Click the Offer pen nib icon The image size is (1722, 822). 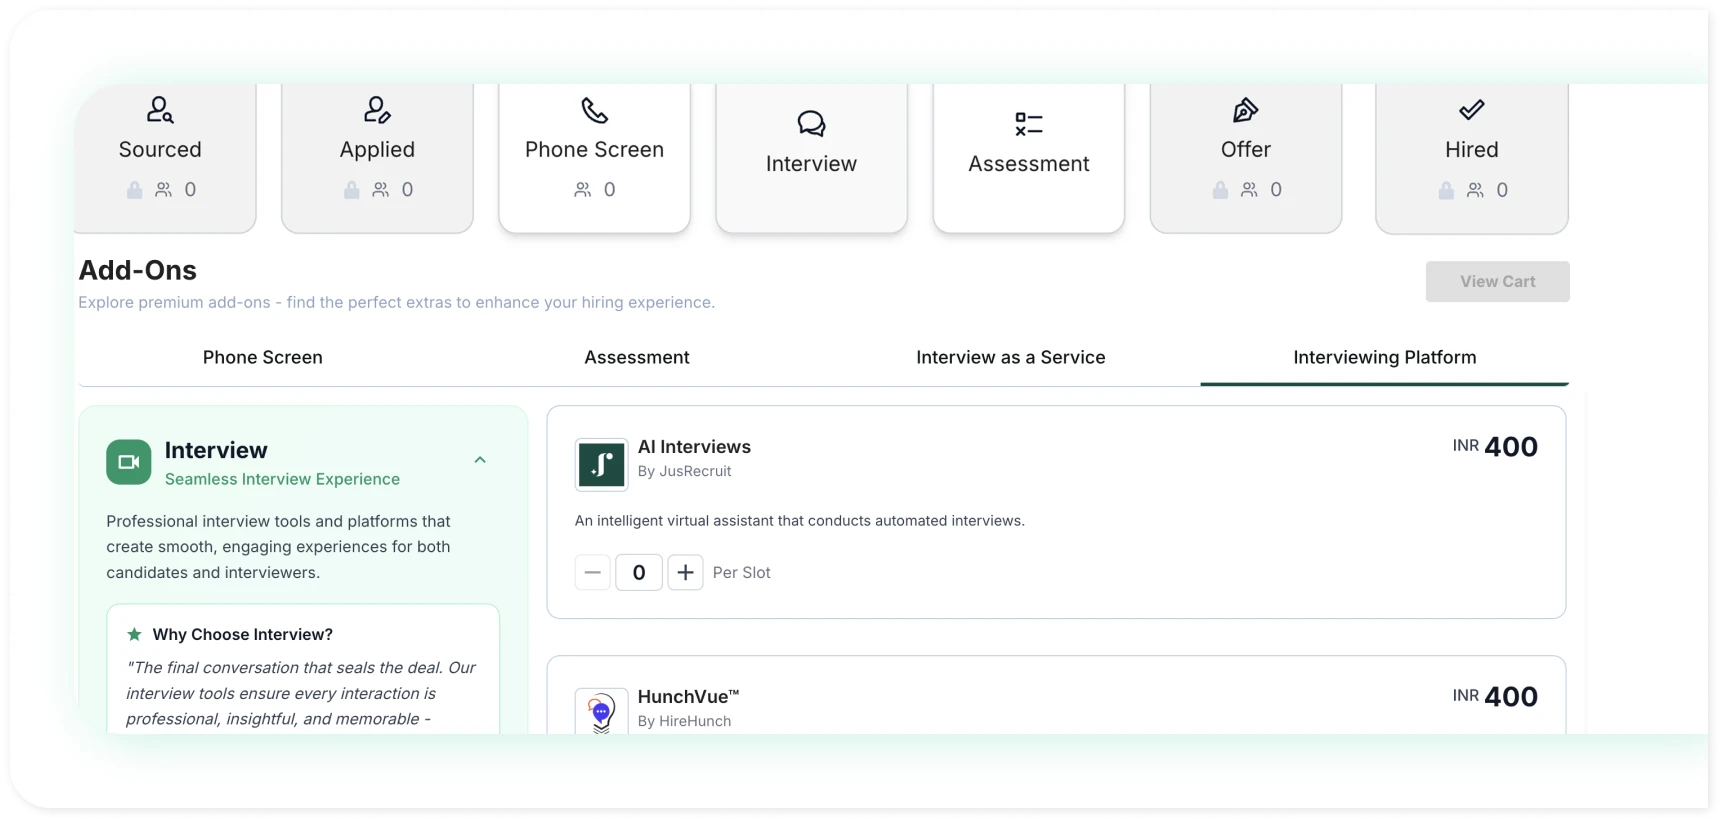click(x=1245, y=110)
